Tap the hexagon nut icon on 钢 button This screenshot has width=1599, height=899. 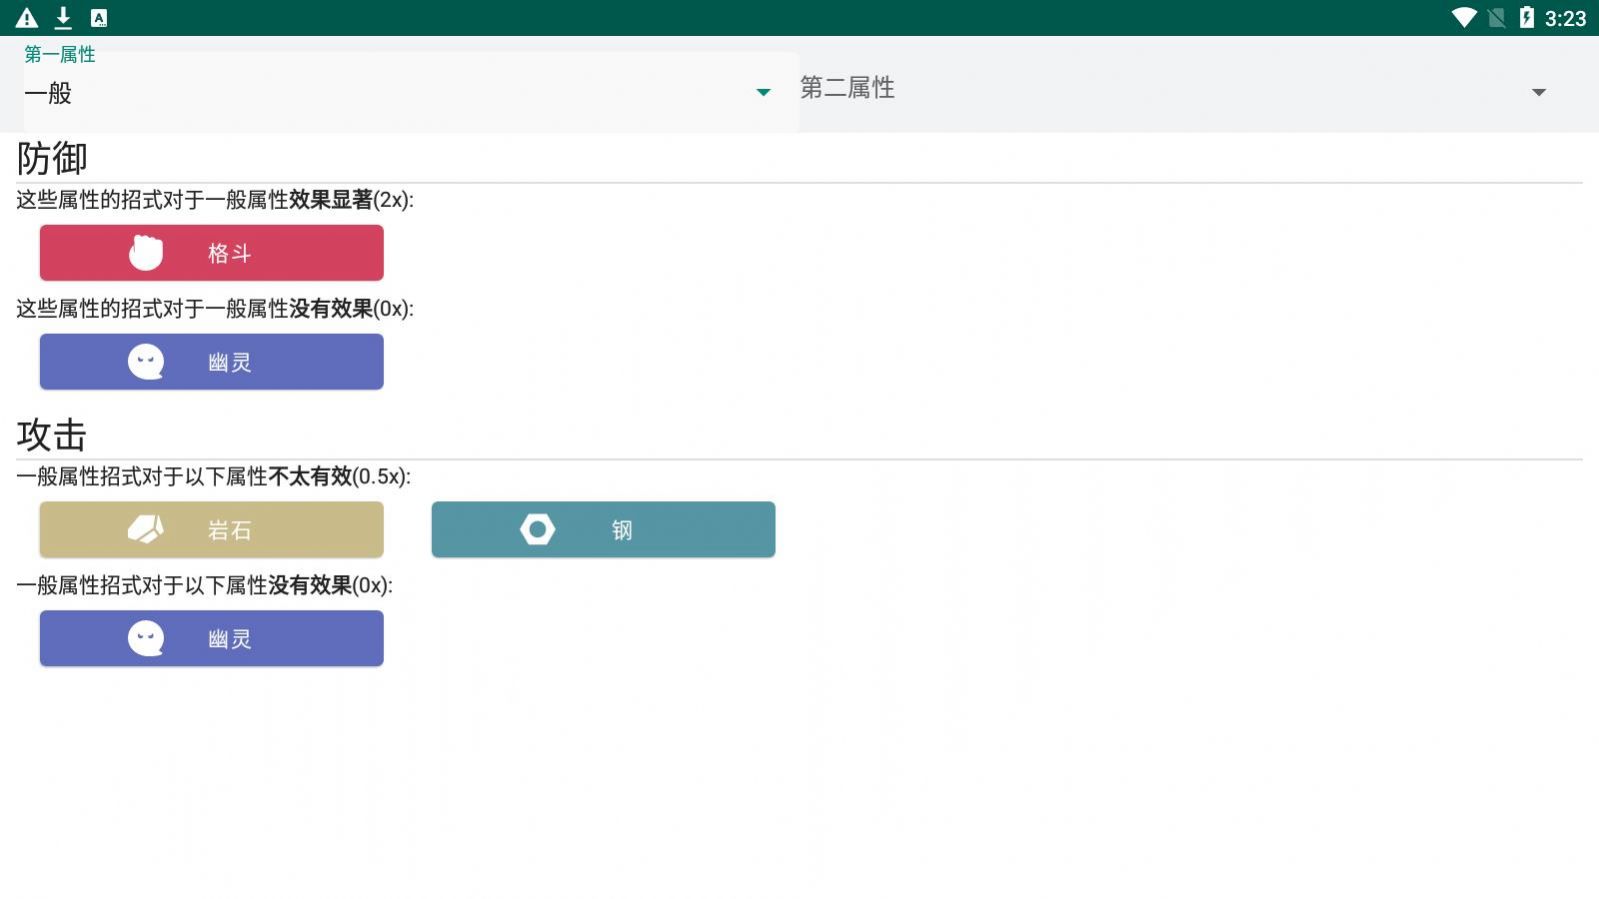coord(538,530)
